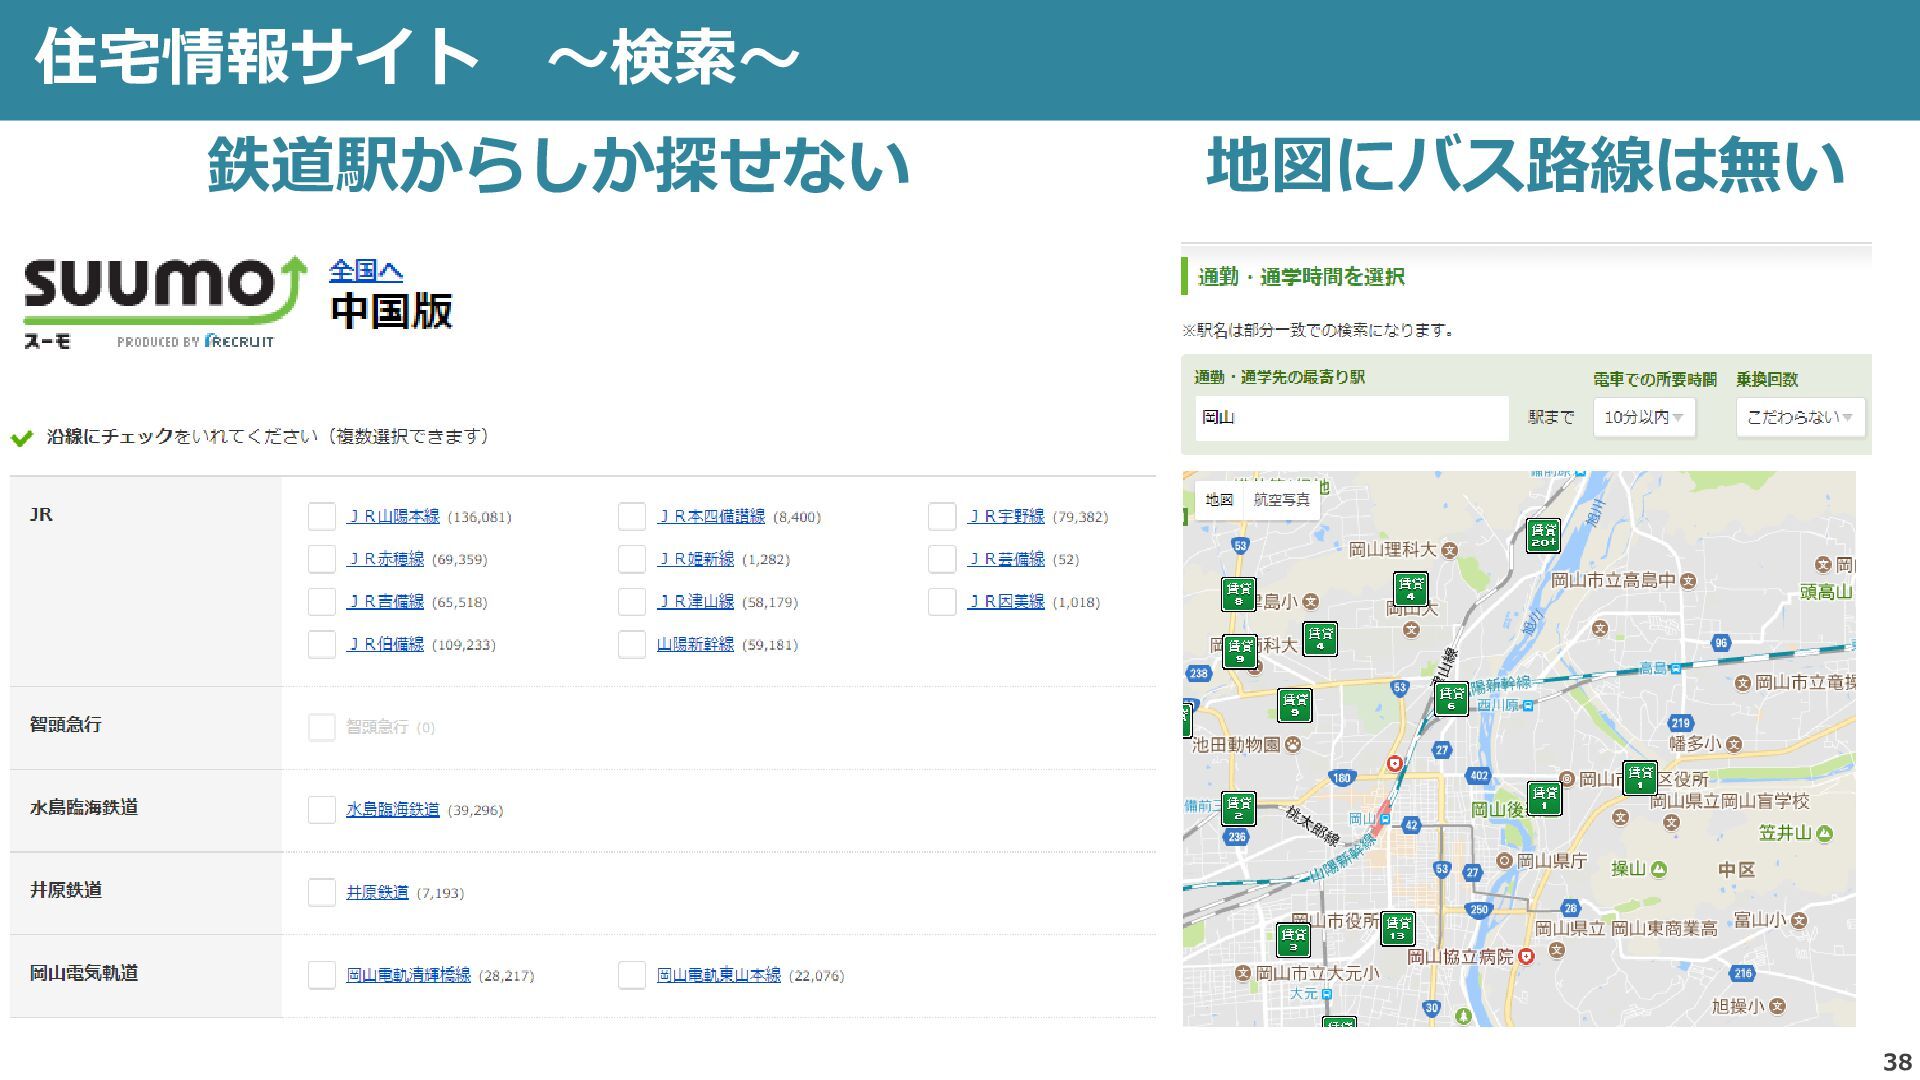Open the 井原鉄道 line link
Viewport: 1920px width, 1080px height.
pos(377,892)
